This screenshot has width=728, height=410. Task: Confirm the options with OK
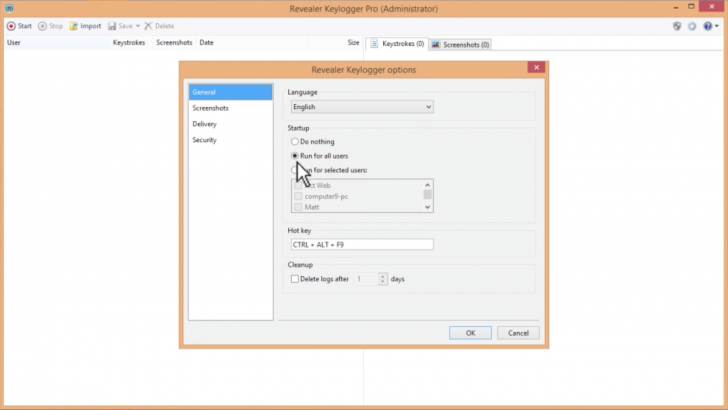click(x=470, y=333)
